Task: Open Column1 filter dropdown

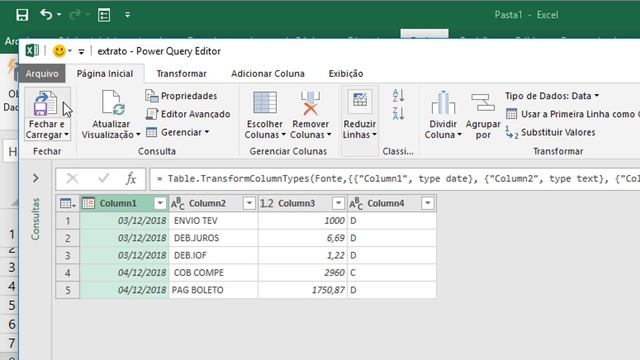Action: [x=160, y=203]
